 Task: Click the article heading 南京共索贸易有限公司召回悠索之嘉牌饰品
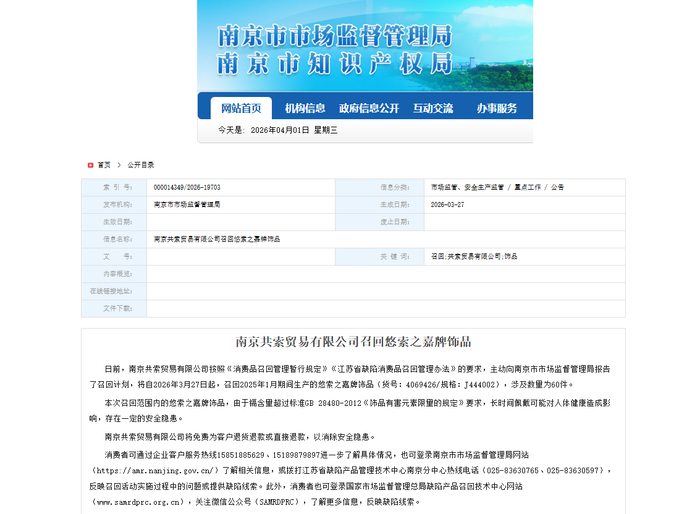353,342
